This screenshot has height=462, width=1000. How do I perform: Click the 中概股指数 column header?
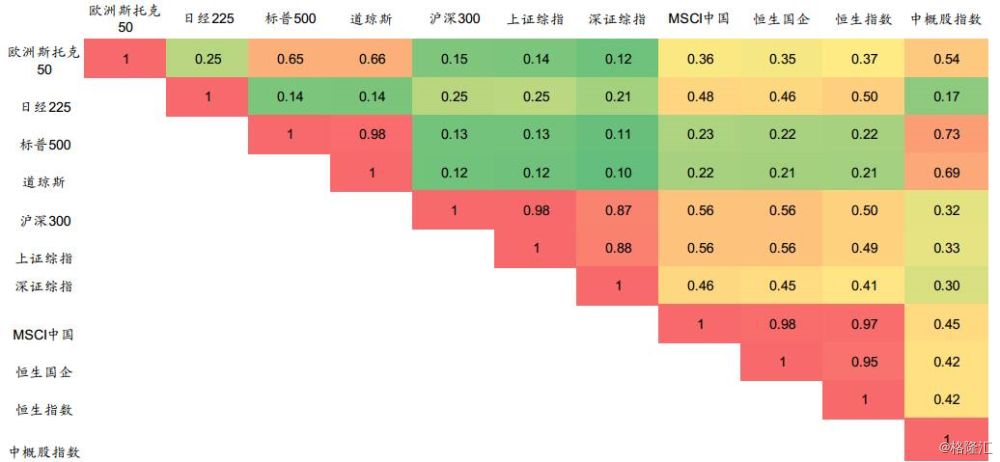[x=945, y=19]
